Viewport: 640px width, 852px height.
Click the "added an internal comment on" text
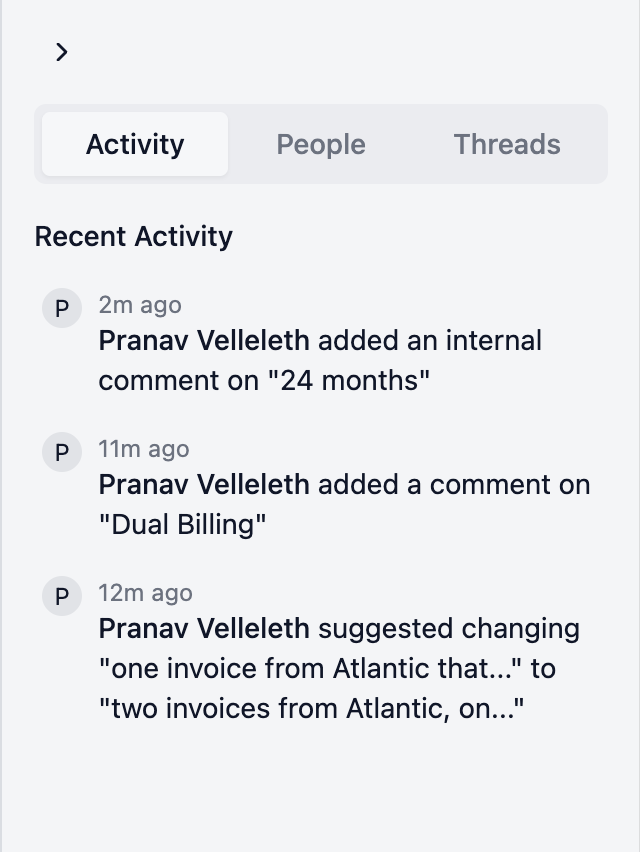click(430, 341)
